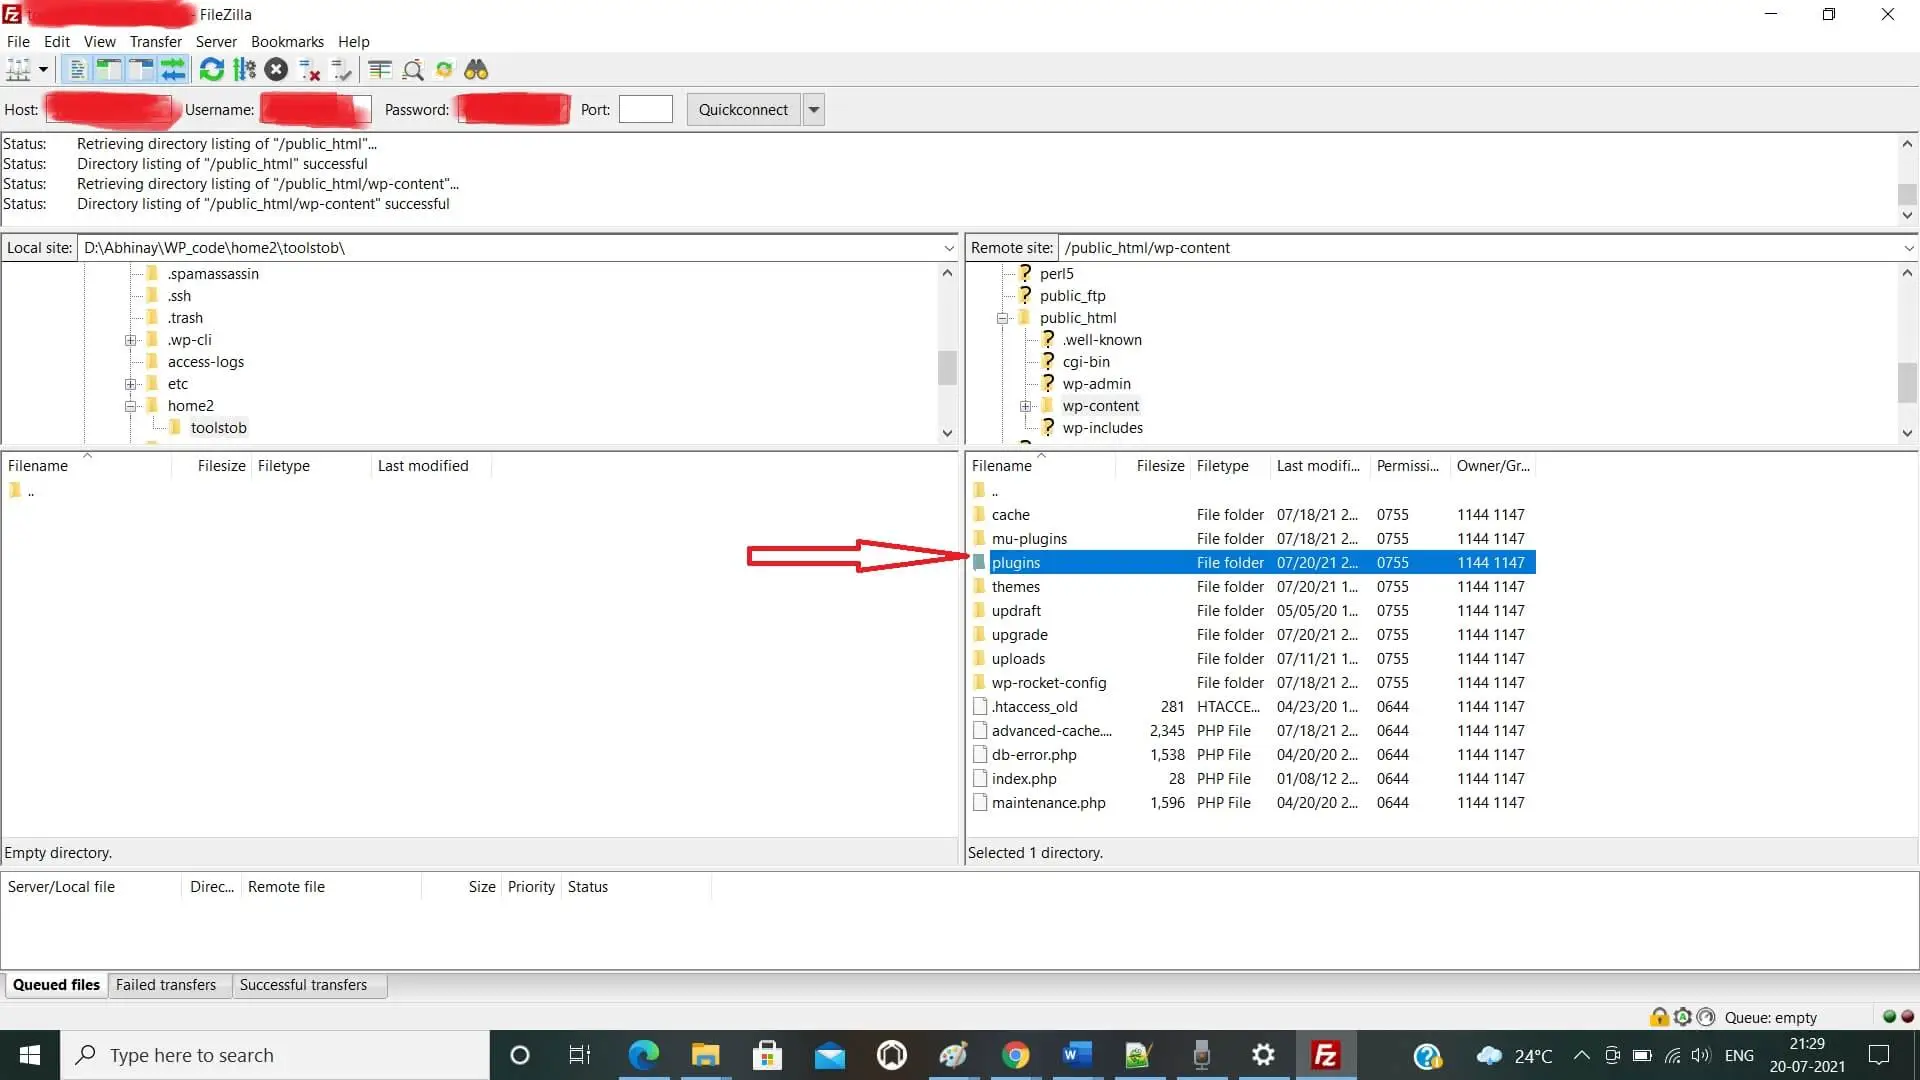Collapse the public_html remote tree folder
Viewport: 1920px width, 1080px height.
(x=1002, y=318)
